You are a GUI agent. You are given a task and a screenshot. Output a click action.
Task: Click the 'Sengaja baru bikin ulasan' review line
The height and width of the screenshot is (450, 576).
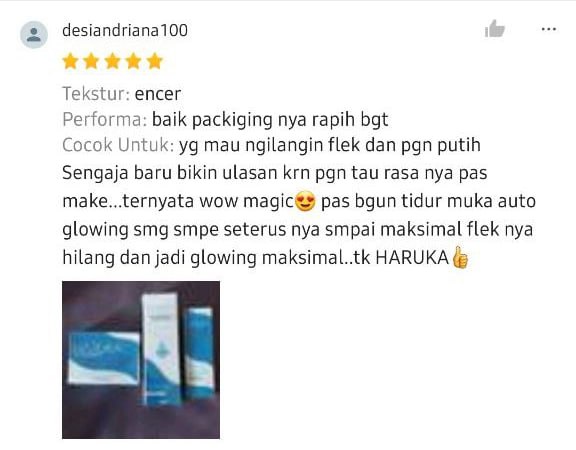click(275, 173)
